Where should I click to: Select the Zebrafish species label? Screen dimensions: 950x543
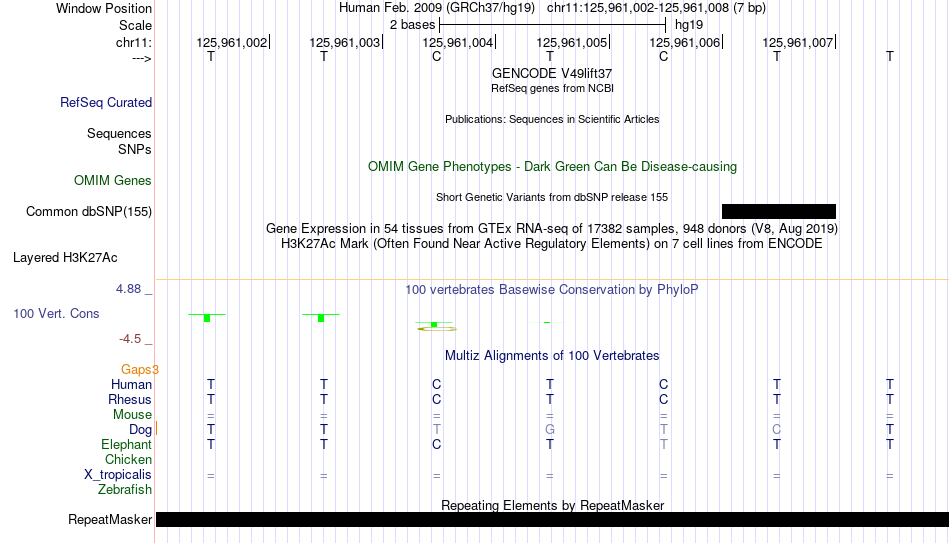125,489
